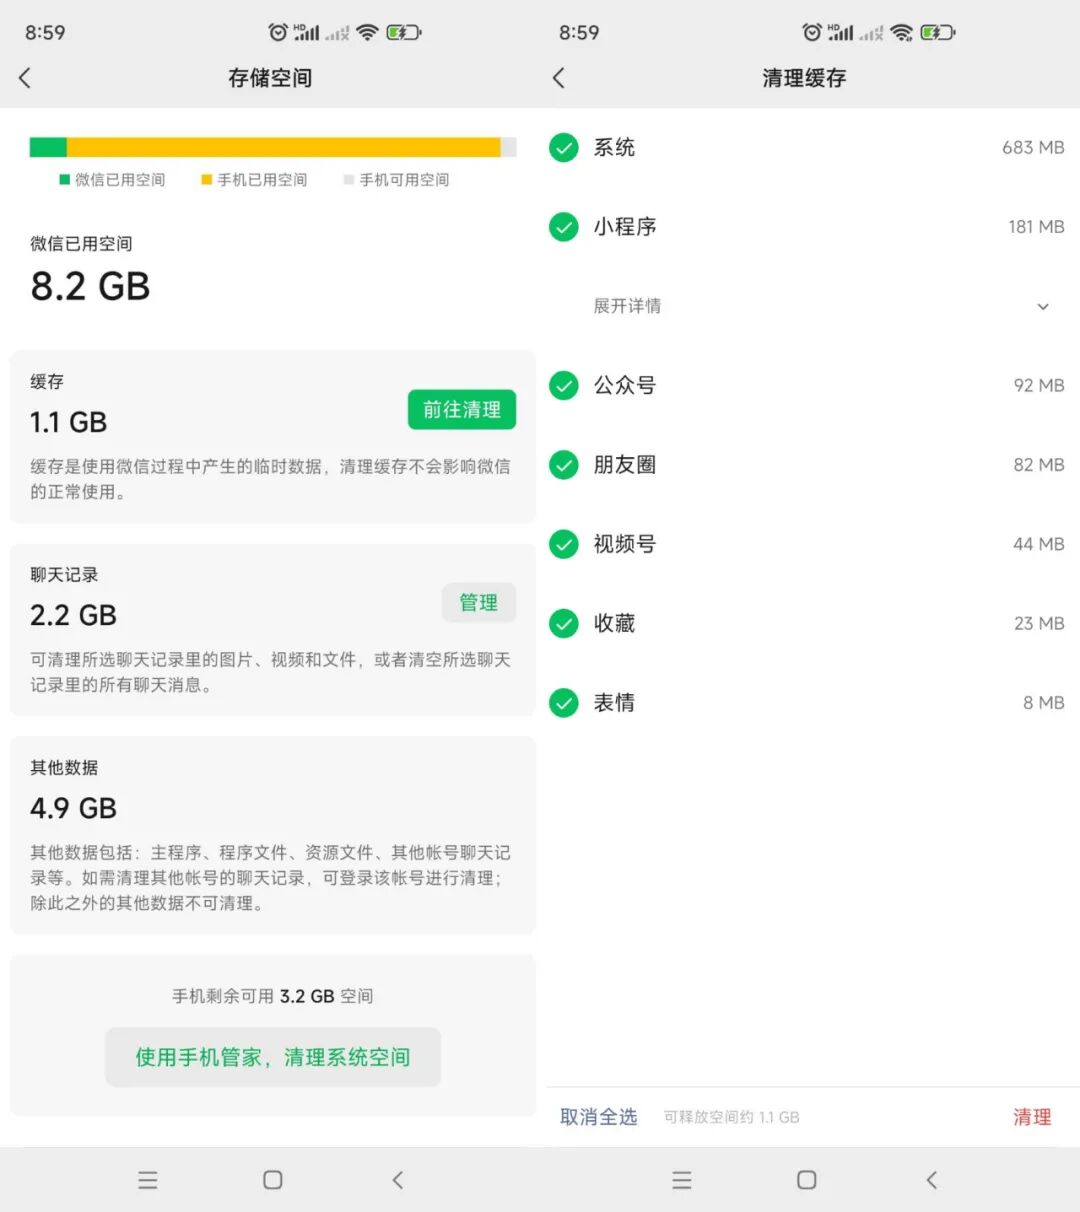Tap the 2.2 GB chat records value
Screen dimensions: 1080x1212
click(x=73, y=615)
